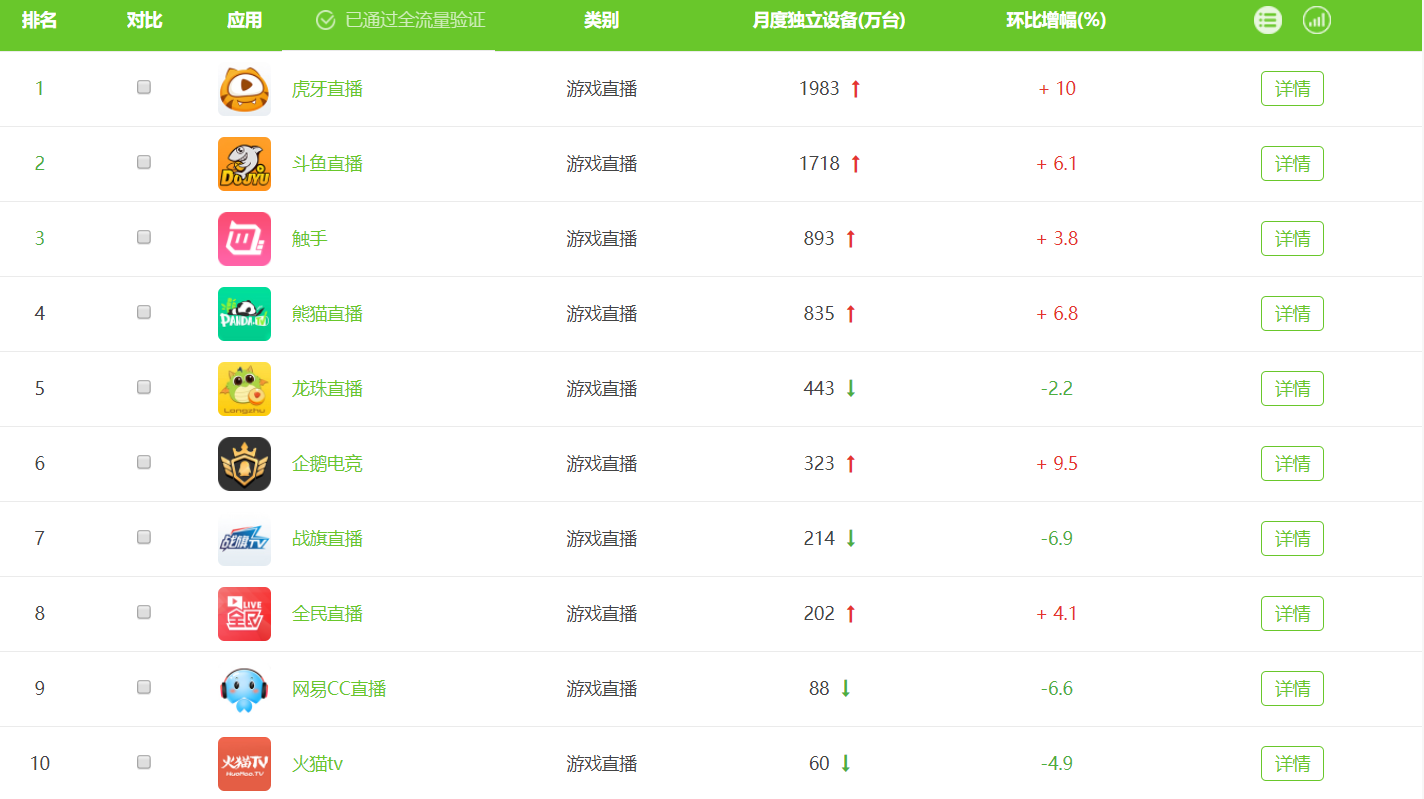Open the 龙珠直播 app icon
Screen dimensions: 1424x799
point(244,389)
